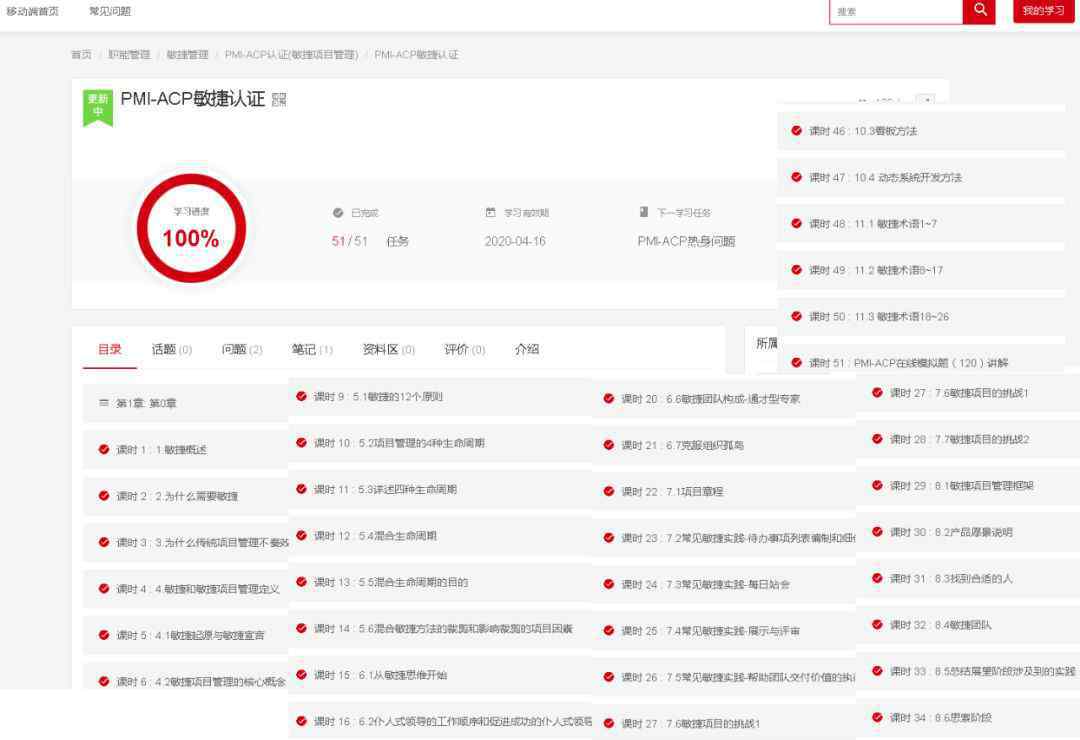This screenshot has height=740, width=1080.
Task: Click red check icon of 课时 9
Action: coord(301,396)
